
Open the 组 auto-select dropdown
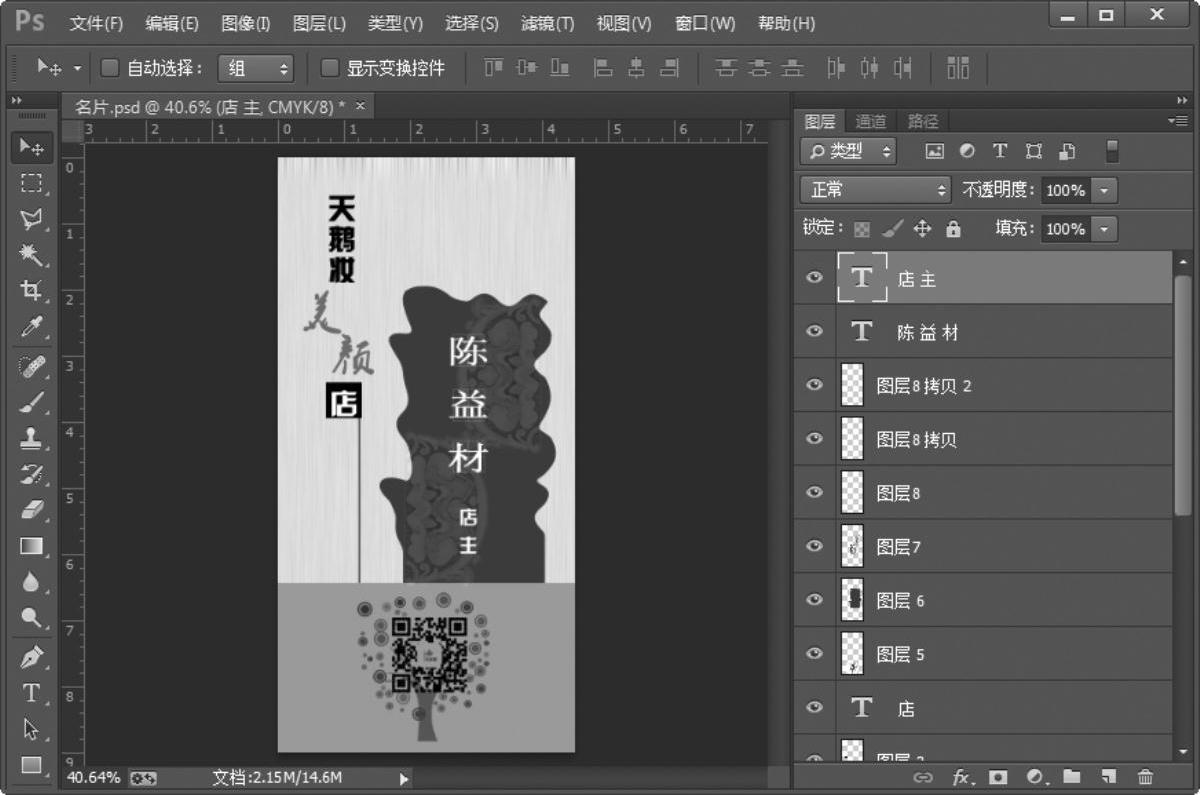point(256,68)
